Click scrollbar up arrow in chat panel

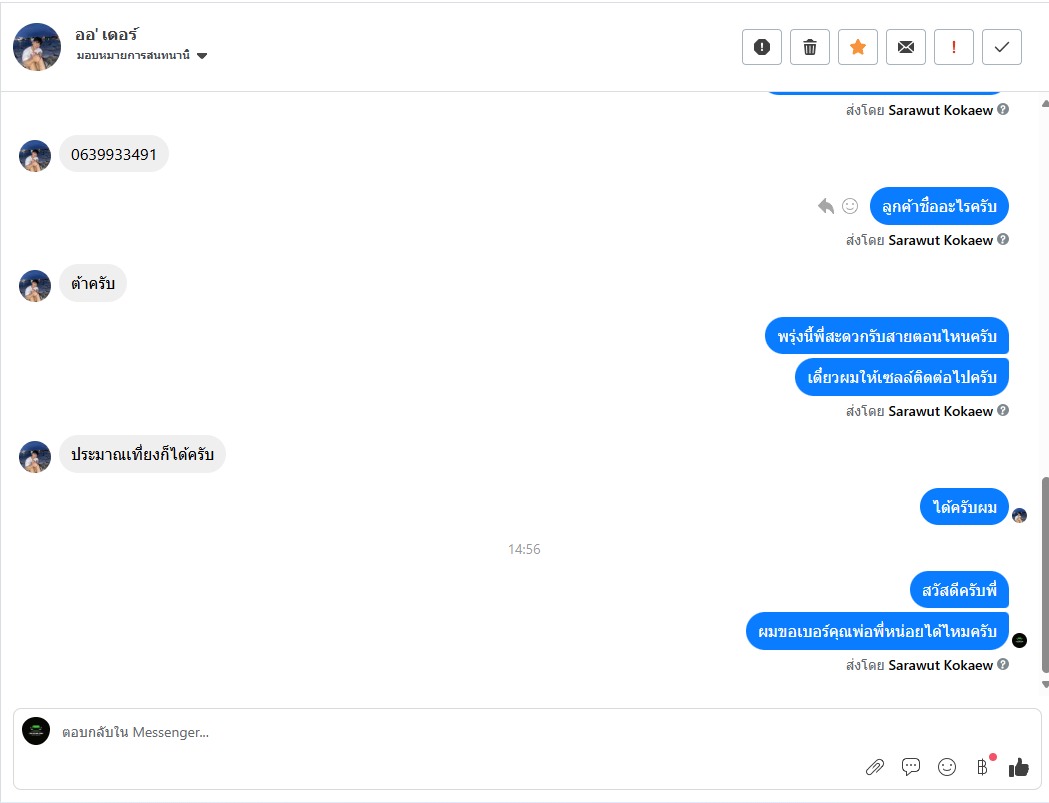1045,104
